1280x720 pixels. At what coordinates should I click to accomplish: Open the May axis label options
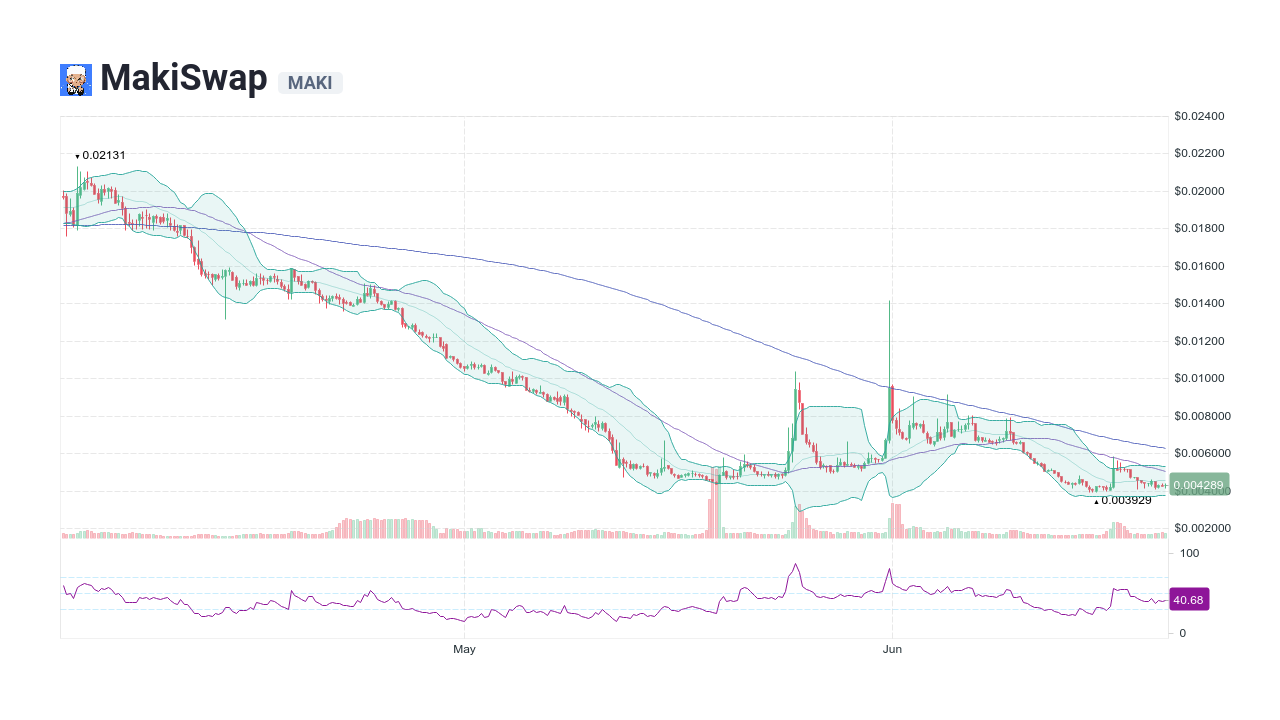[x=463, y=648]
